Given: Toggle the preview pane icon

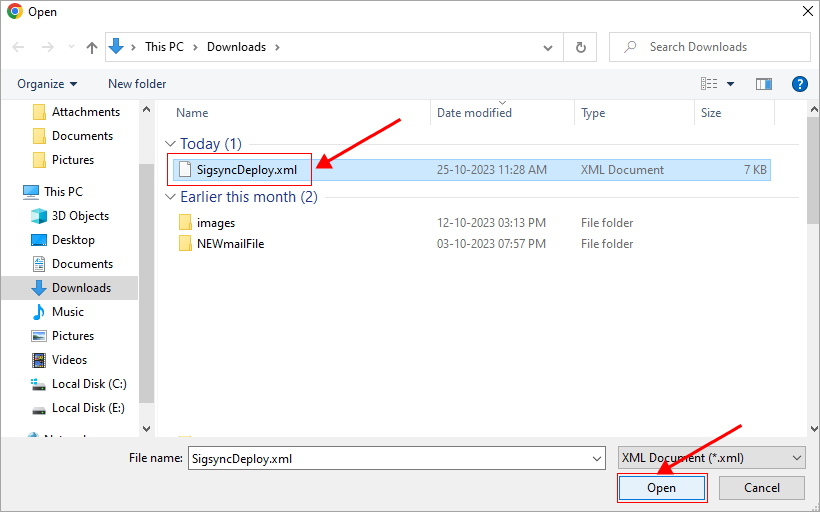Looking at the screenshot, I should coord(764,84).
